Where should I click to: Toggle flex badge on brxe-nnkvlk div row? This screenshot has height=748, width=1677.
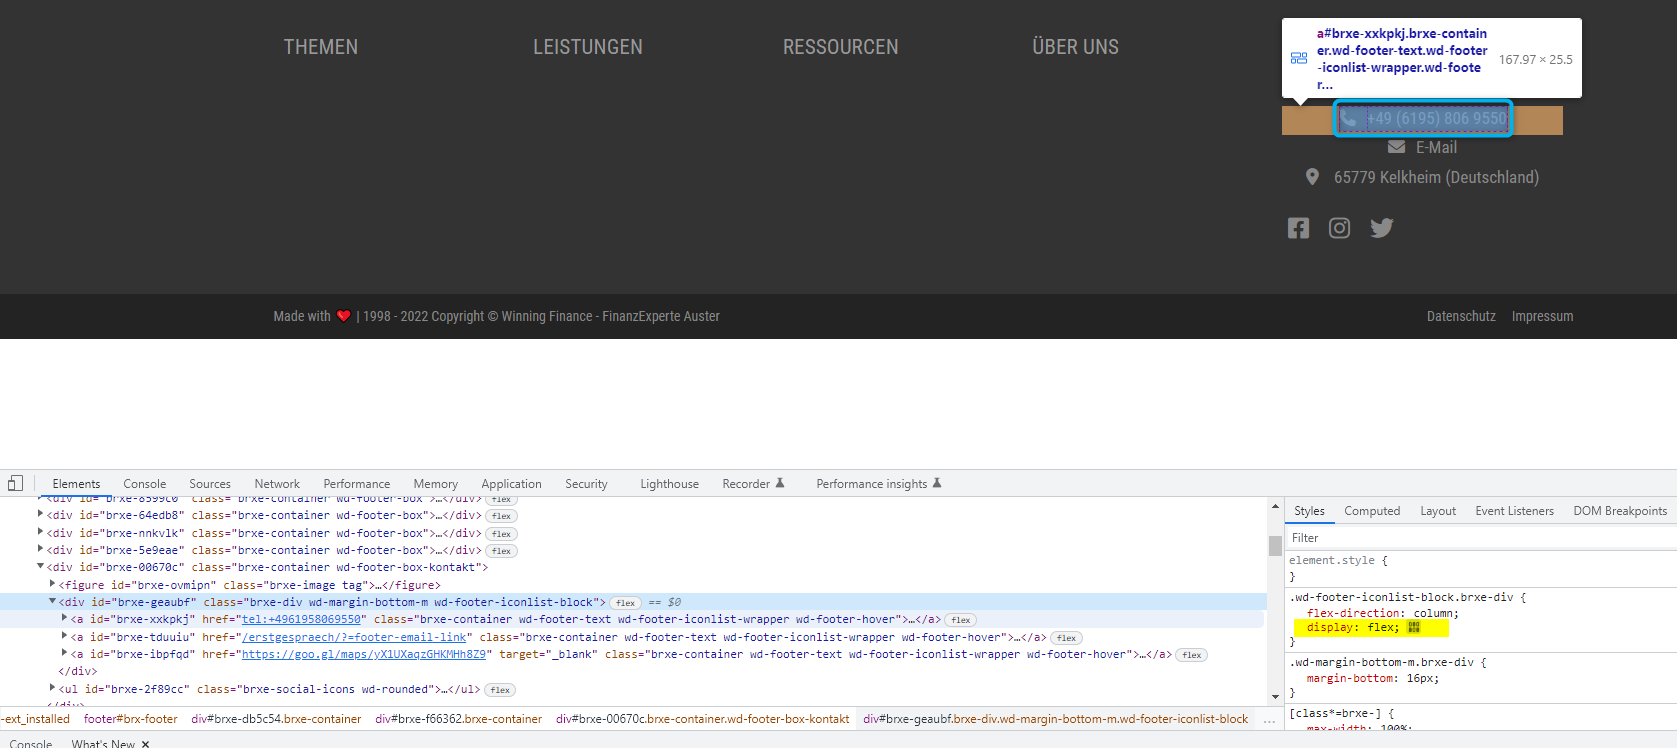[501, 534]
